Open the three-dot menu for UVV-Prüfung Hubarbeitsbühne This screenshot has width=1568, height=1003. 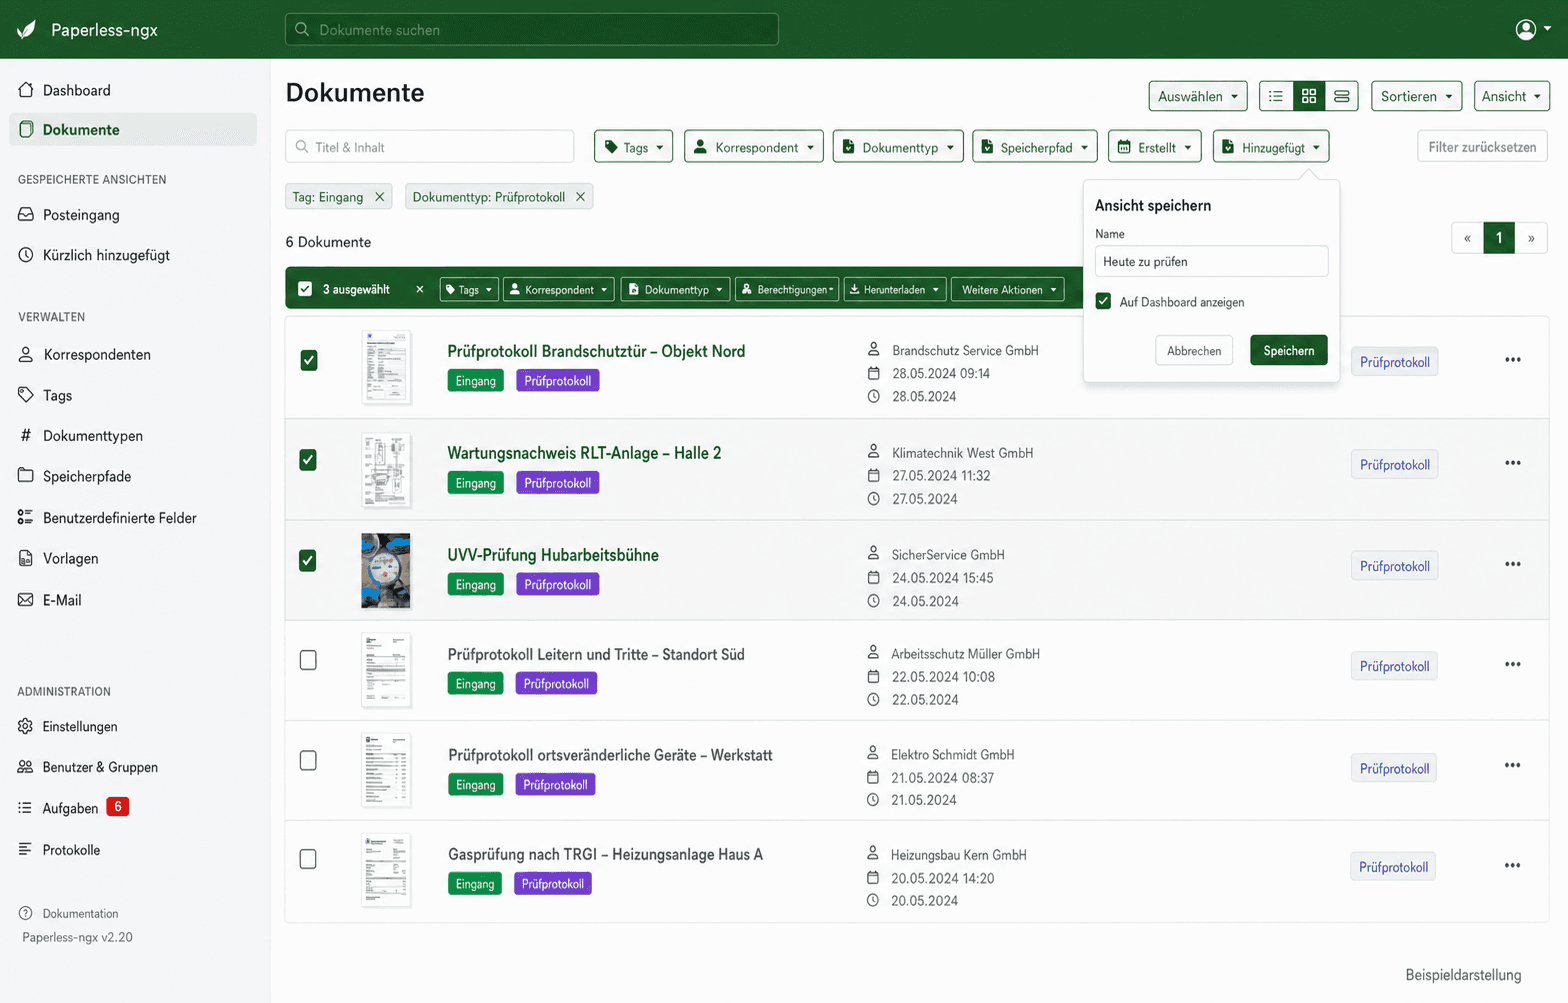[x=1512, y=565]
